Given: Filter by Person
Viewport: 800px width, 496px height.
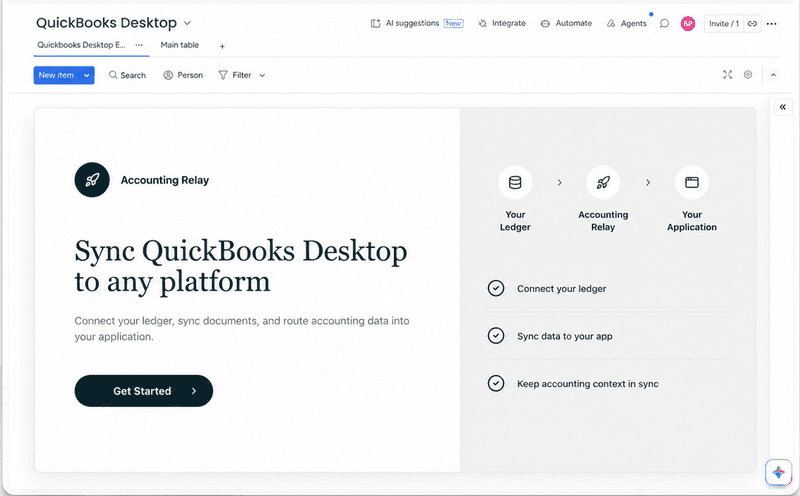Looking at the screenshot, I should coord(183,75).
